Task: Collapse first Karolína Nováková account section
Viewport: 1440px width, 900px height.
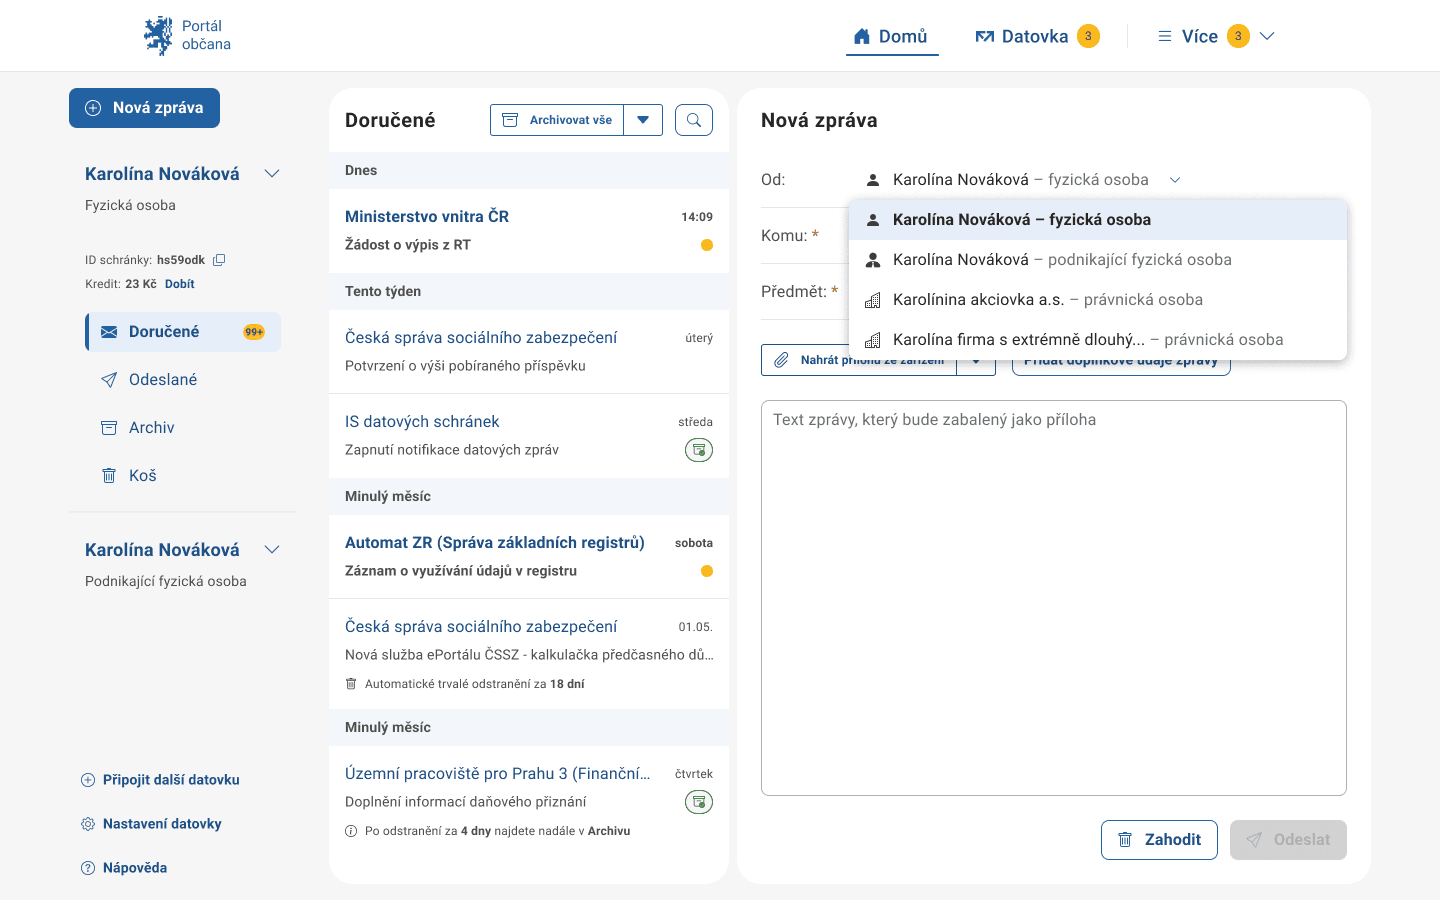Action: 272,174
